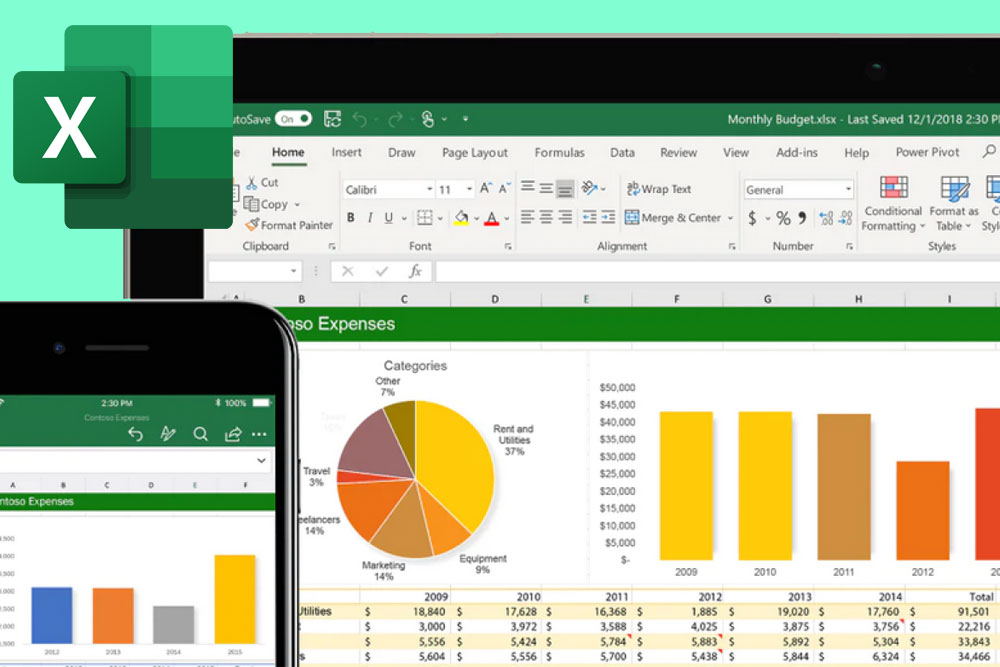
Task: Open the Touch/Mouse mode icon
Action: coord(428,119)
